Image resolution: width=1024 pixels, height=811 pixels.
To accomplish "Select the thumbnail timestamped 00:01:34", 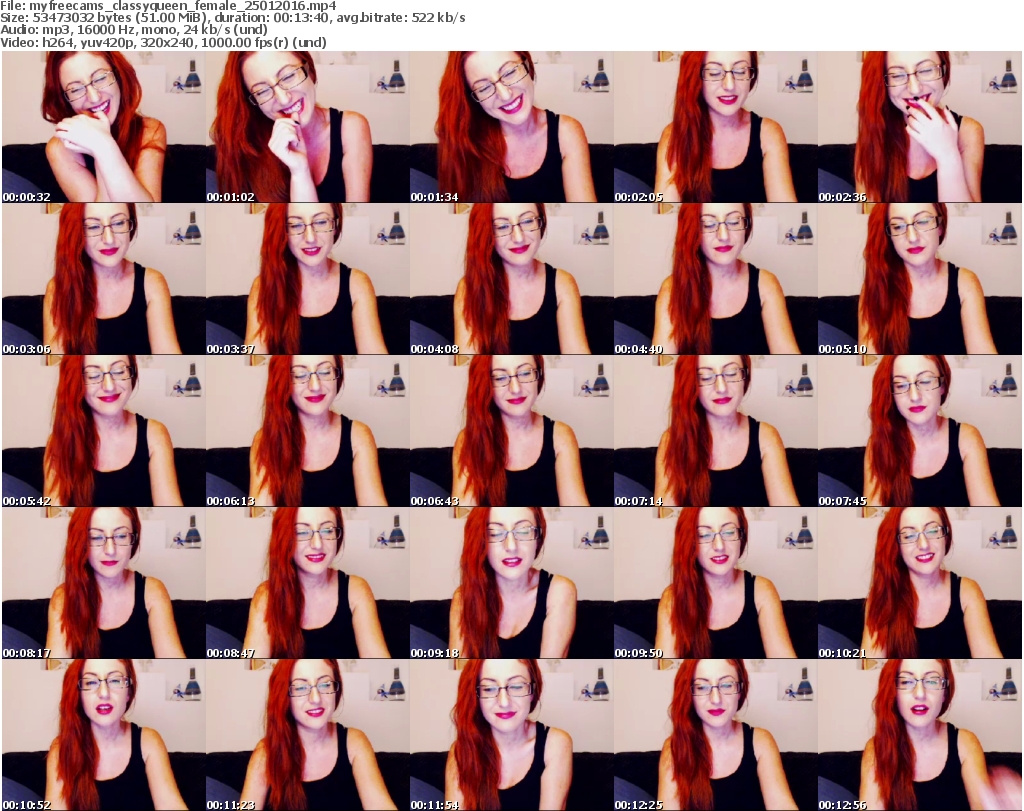I will coord(512,127).
